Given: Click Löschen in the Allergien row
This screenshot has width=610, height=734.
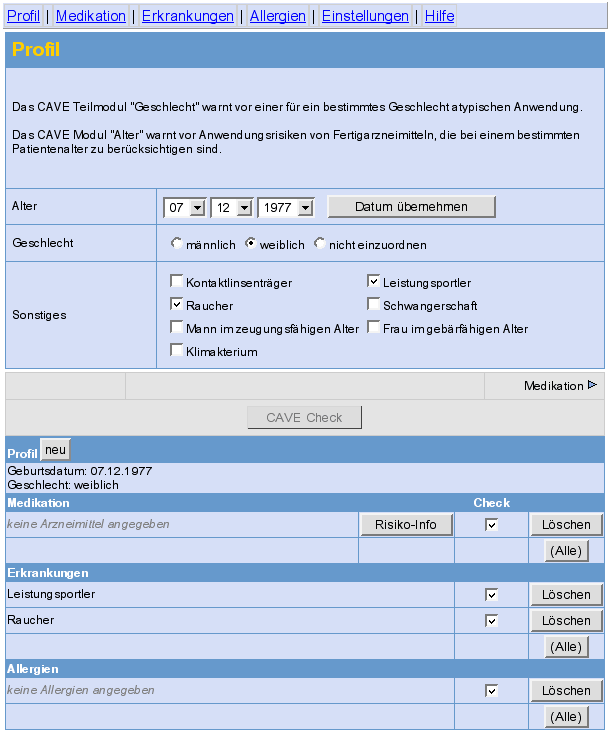Looking at the screenshot, I should 566,691.
